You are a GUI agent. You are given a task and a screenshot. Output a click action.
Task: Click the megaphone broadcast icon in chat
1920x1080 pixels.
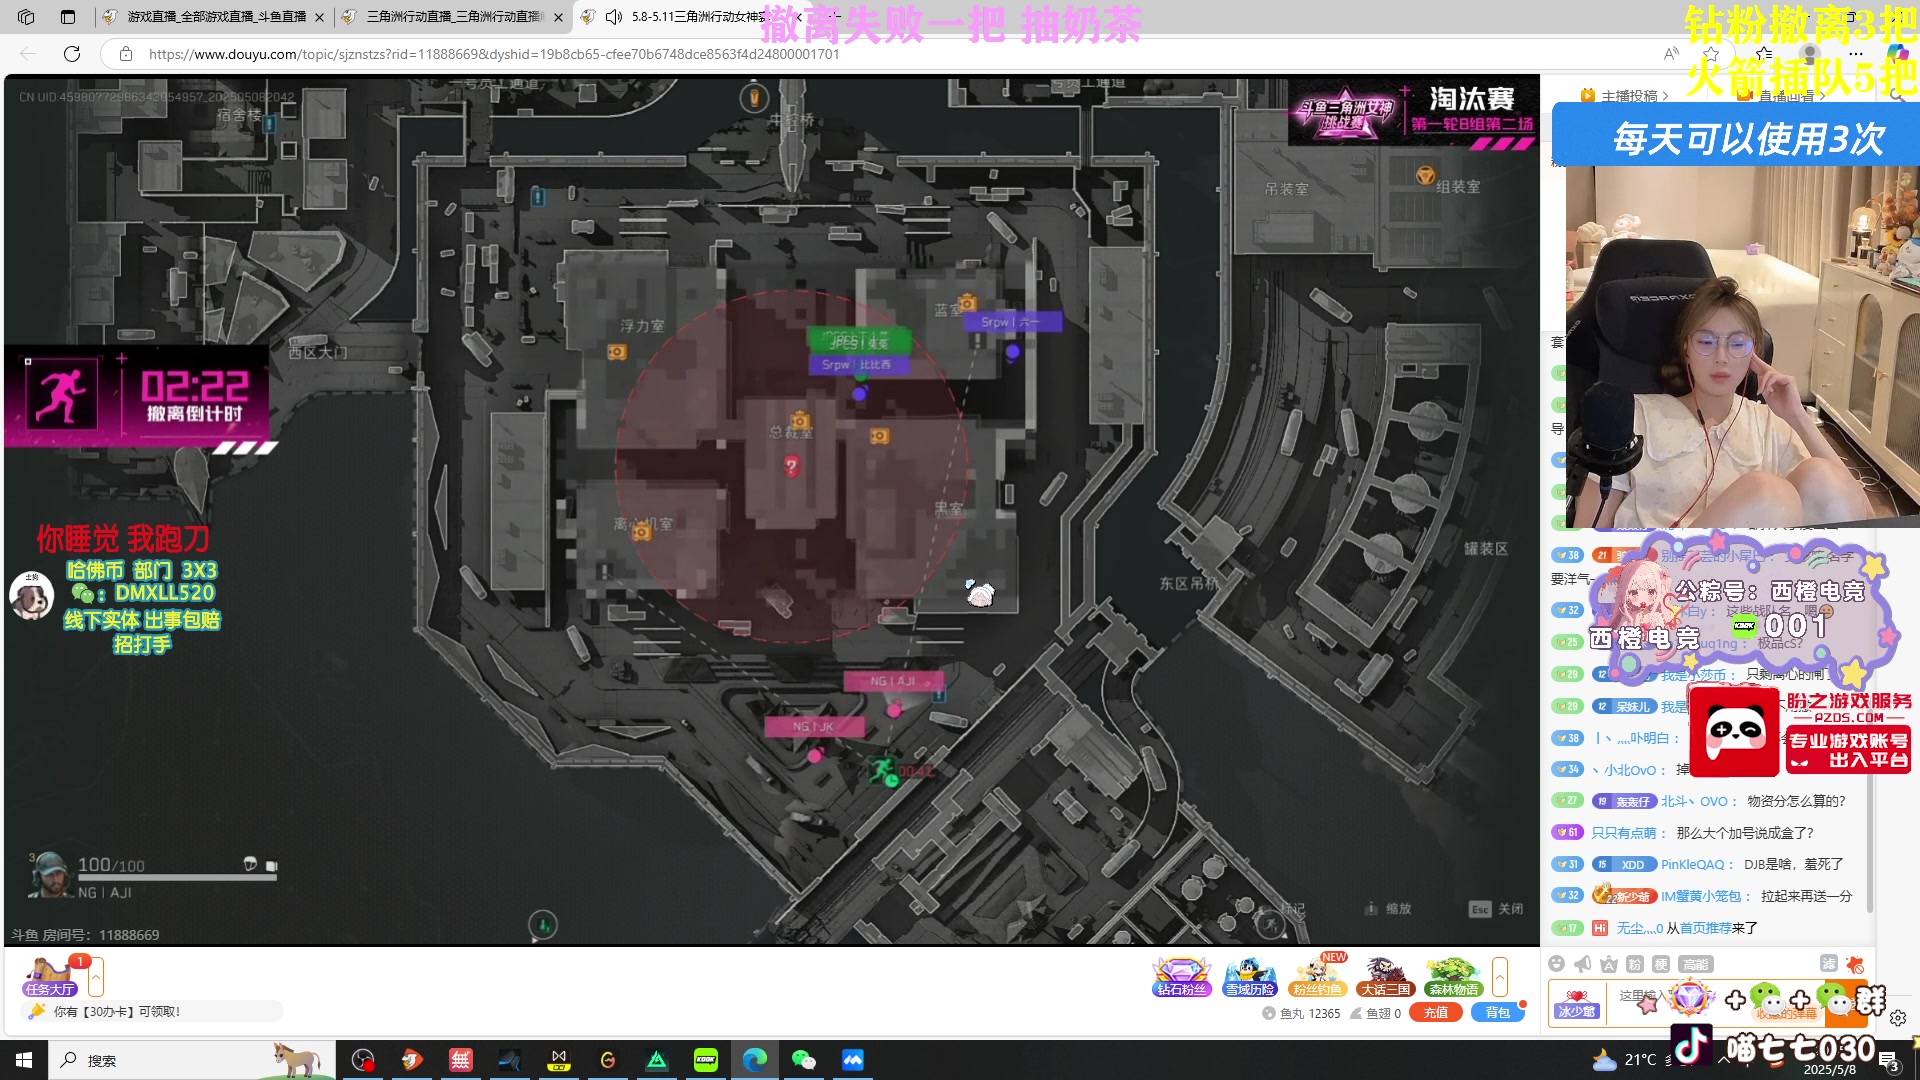[x=1582, y=964]
